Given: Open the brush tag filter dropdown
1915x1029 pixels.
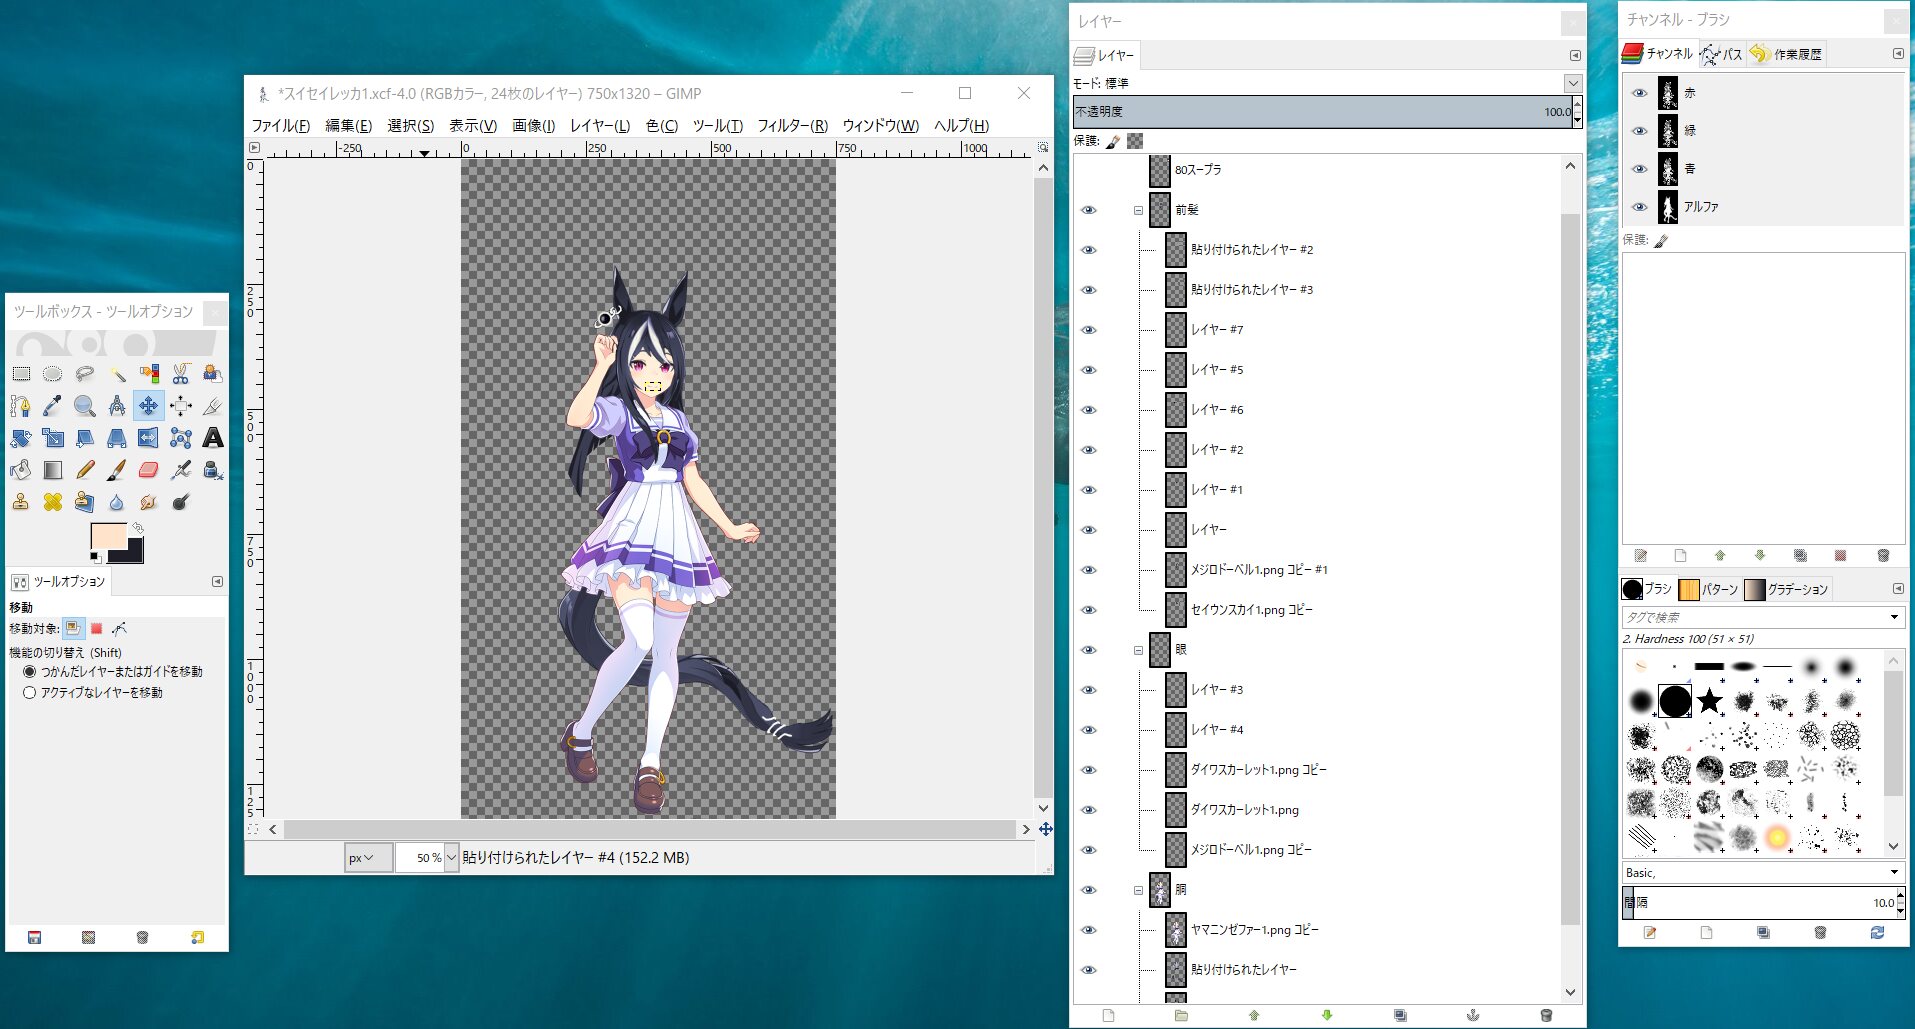Looking at the screenshot, I should 1894,617.
